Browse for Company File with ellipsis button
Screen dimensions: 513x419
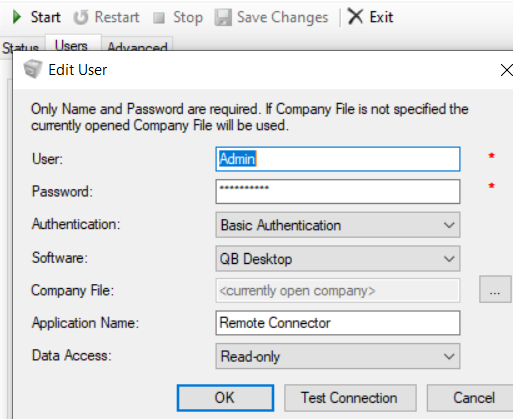(495, 289)
